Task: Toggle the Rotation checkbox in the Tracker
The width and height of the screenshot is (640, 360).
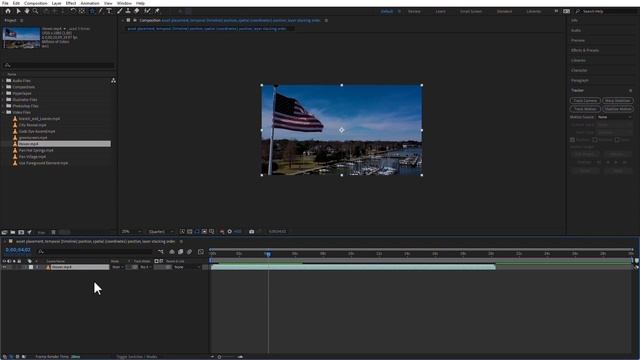Action: pyautogui.click(x=595, y=140)
